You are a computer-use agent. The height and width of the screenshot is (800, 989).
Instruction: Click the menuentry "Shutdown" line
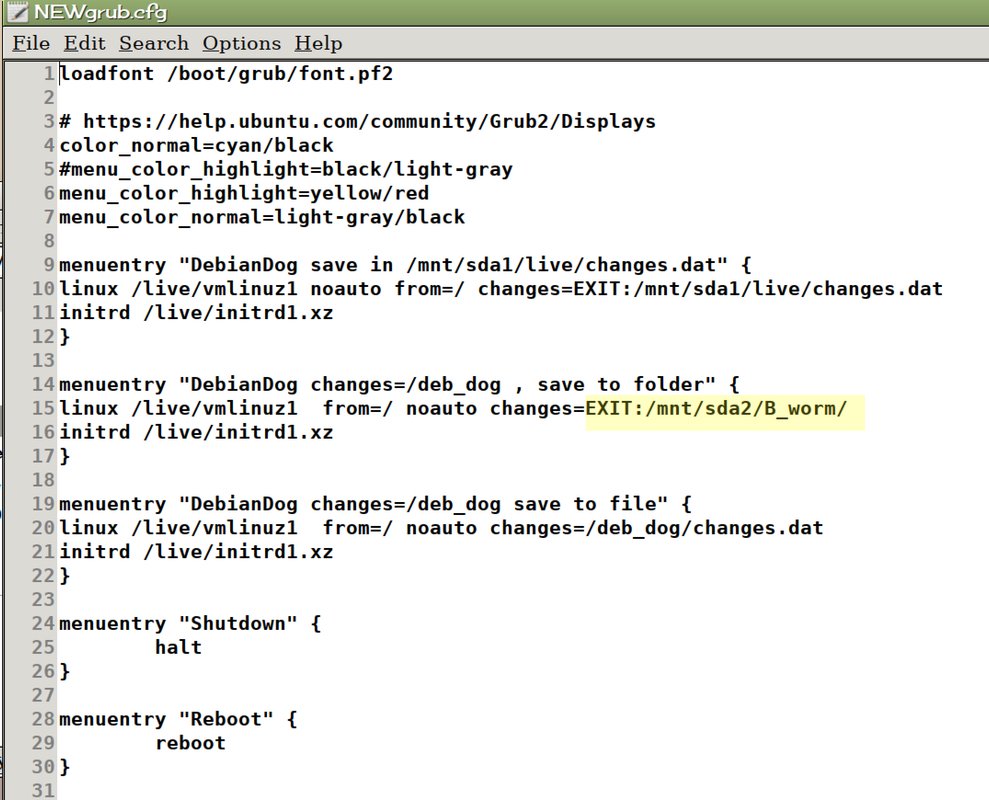point(190,624)
